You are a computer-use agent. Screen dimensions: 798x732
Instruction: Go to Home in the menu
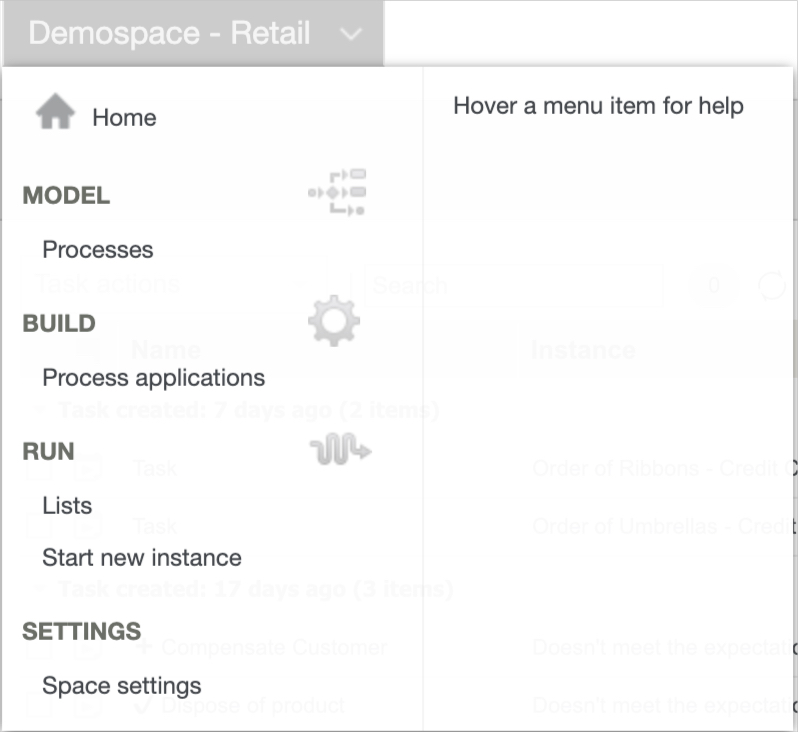click(124, 118)
